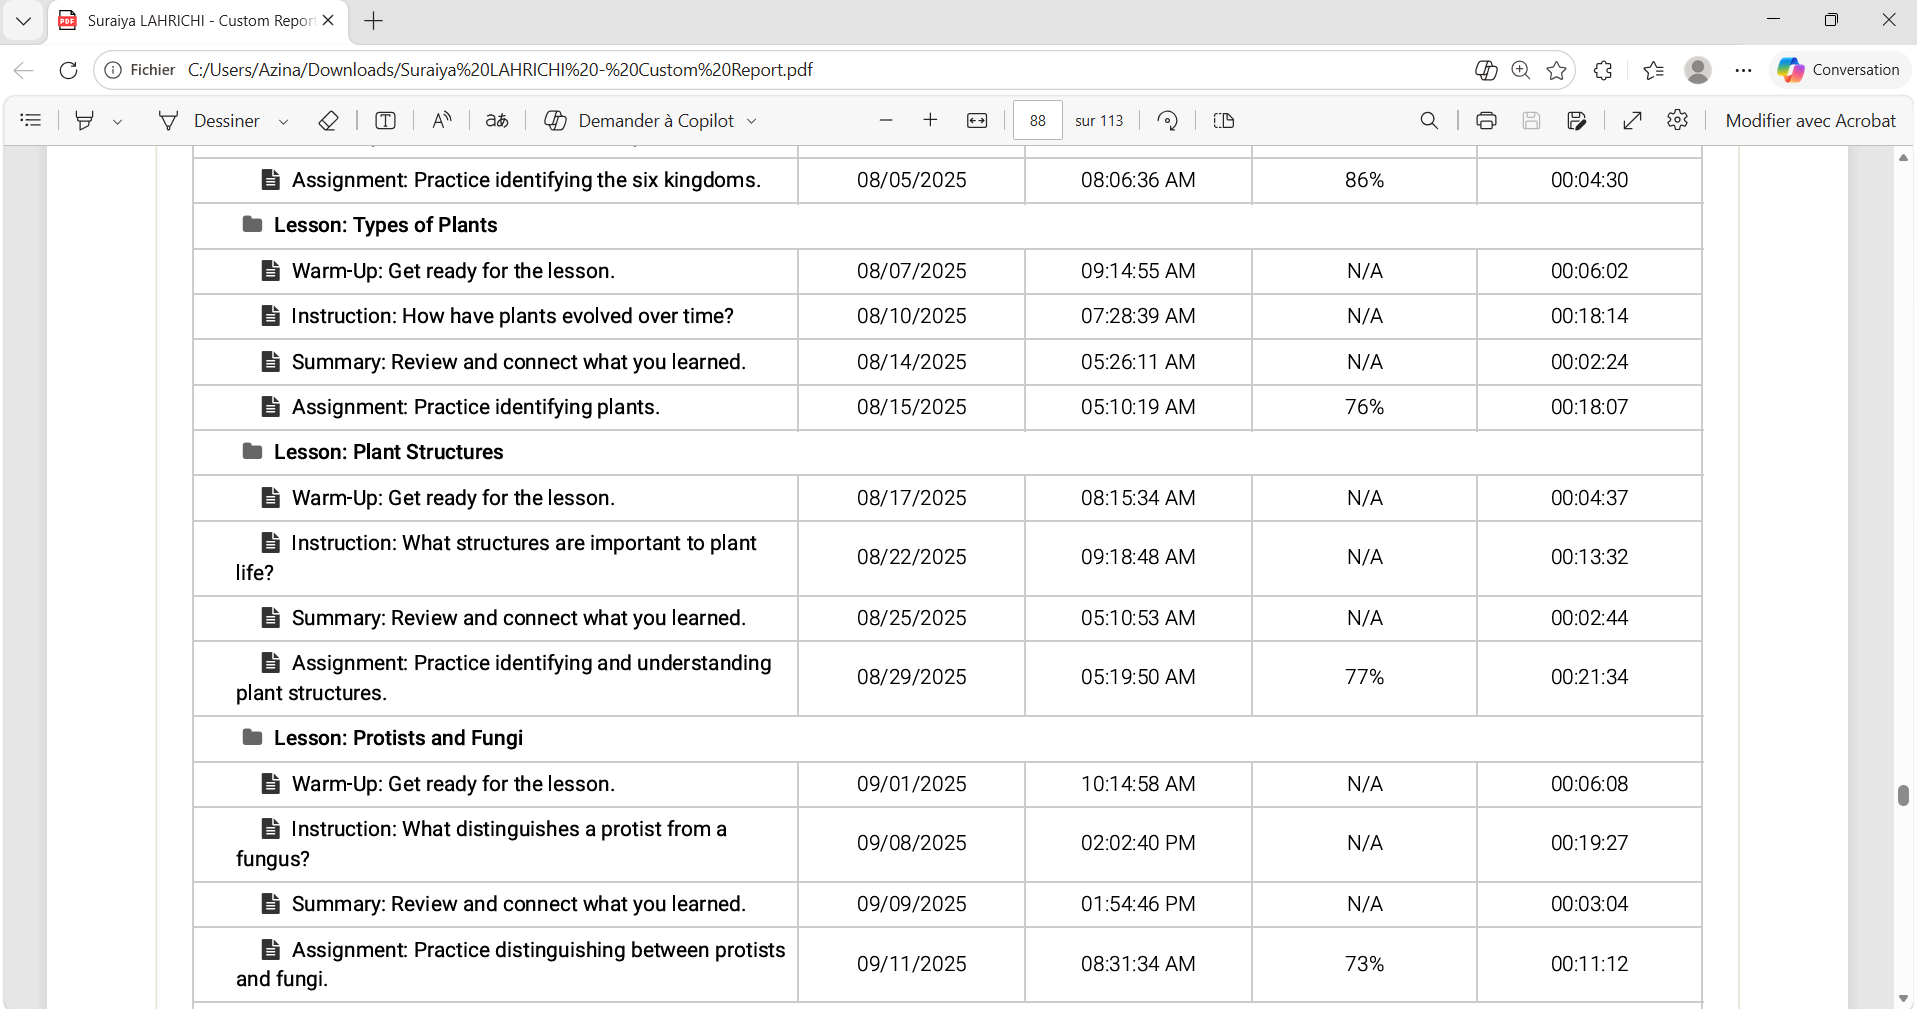Image resolution: width=1917 pixels, height=1009 pixels.
Task: Enter full screen mode
Action: [x=1632, y=121]
